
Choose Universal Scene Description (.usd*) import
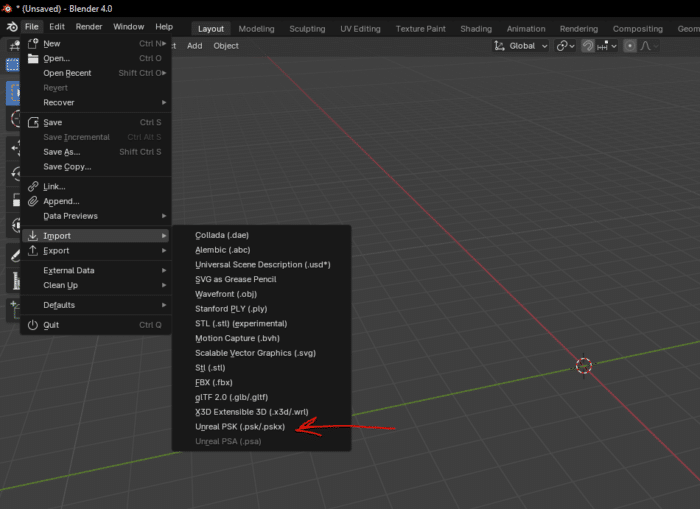coord(262,264)
